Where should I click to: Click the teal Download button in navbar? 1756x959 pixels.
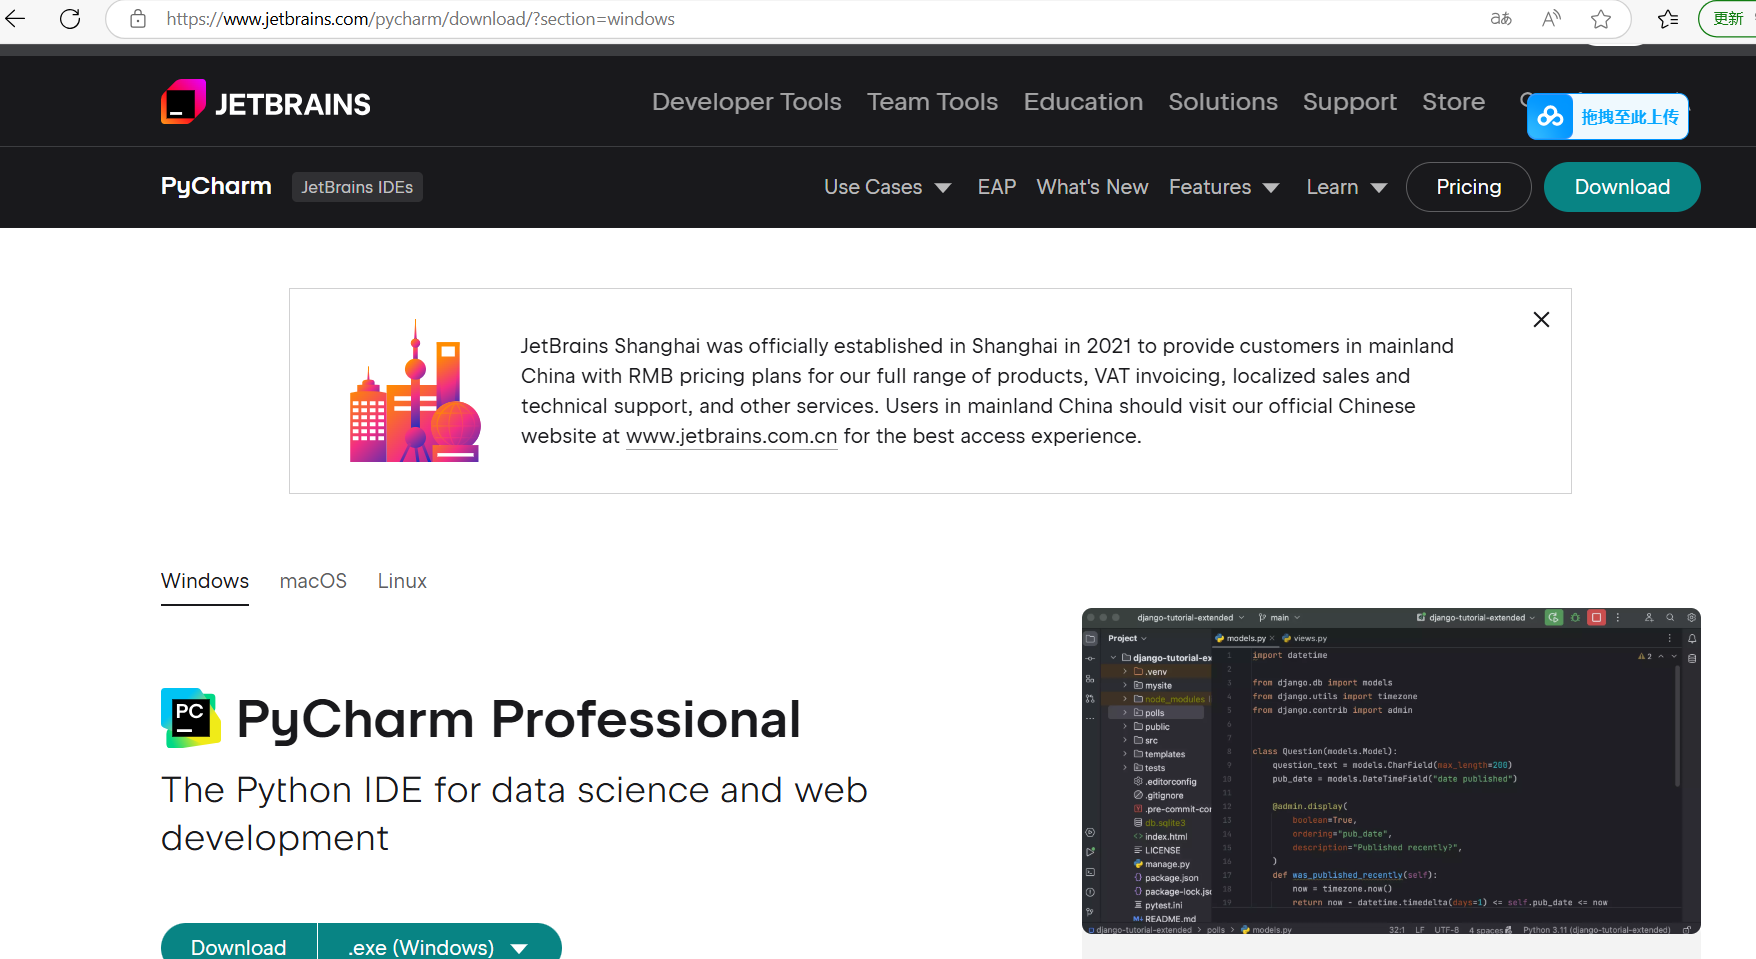click(1622, 187)
